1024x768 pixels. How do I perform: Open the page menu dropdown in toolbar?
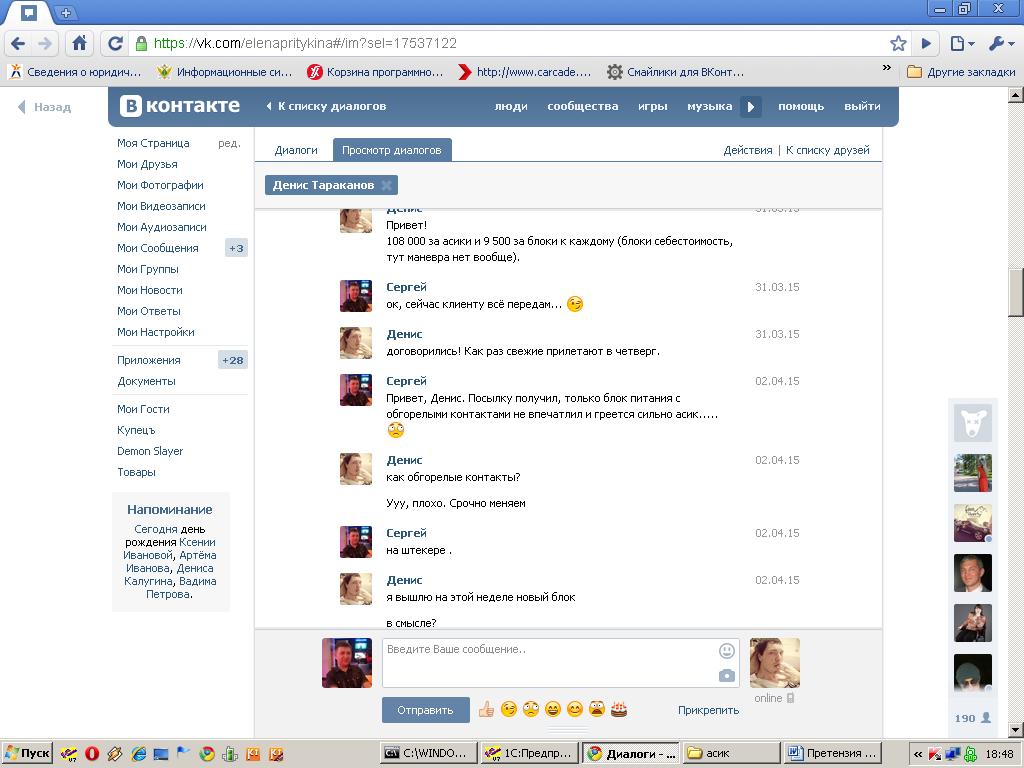962,44
